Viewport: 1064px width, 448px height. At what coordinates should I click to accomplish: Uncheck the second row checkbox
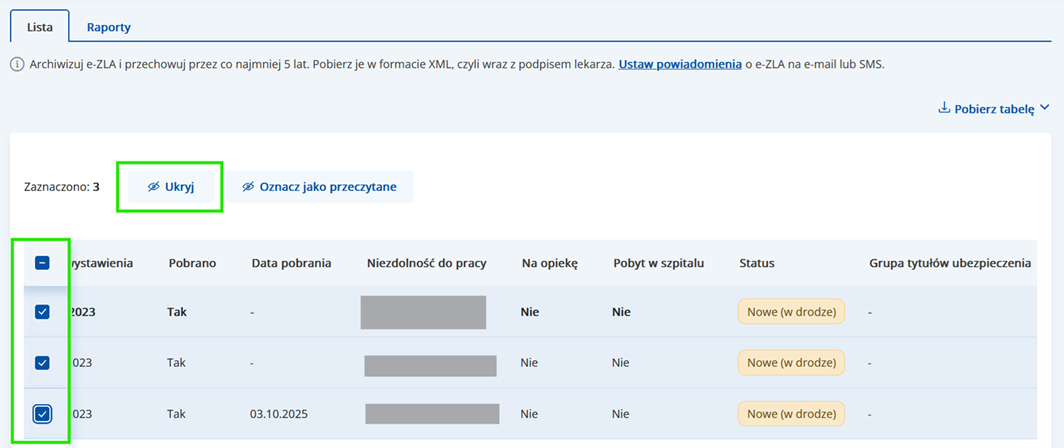(42, 363)
